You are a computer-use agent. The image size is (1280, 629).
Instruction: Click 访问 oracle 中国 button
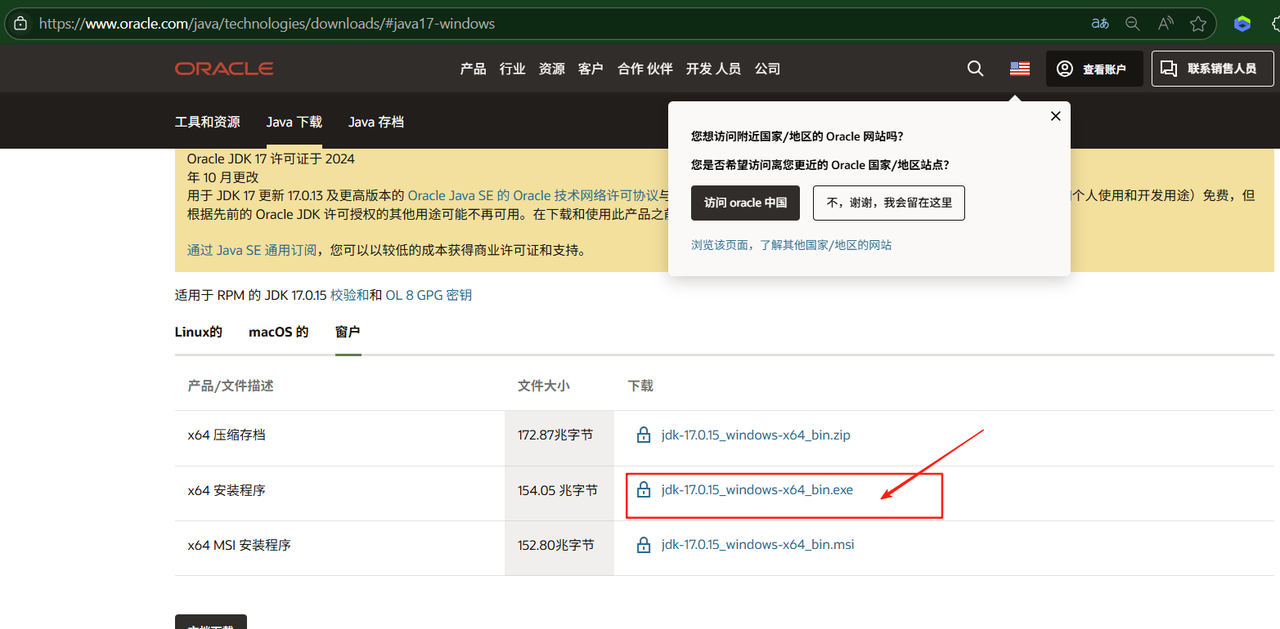coord(745,202)
